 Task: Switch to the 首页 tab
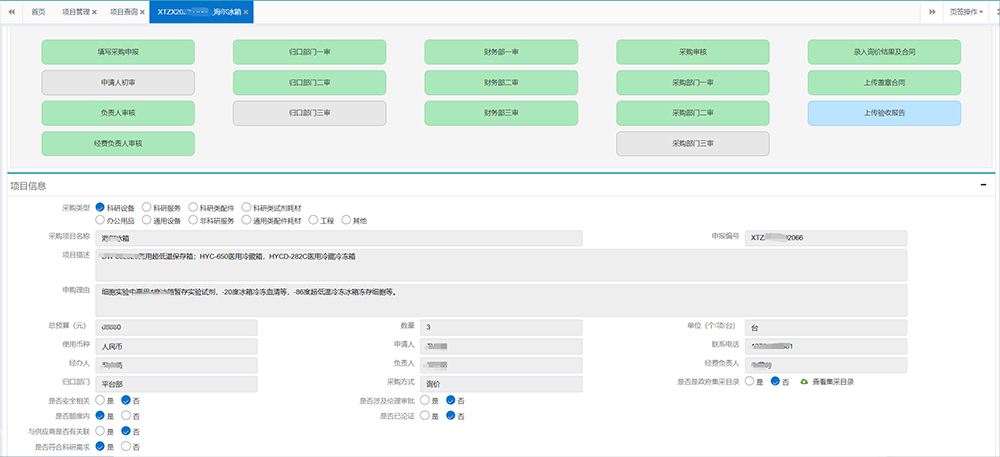(x=37, y=12)
